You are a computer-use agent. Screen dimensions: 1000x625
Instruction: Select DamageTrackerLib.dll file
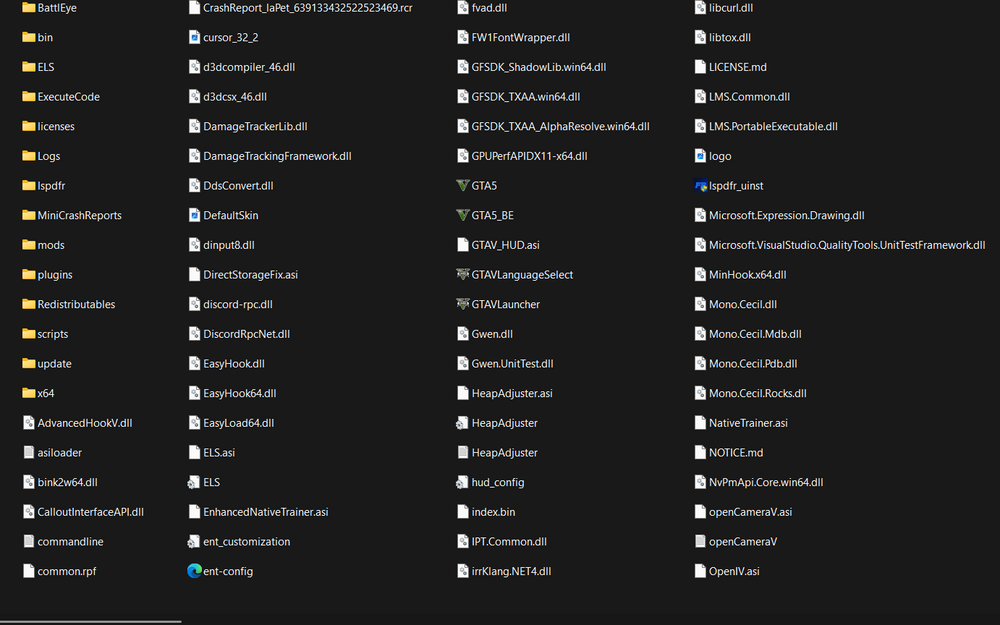coord(248,126)
